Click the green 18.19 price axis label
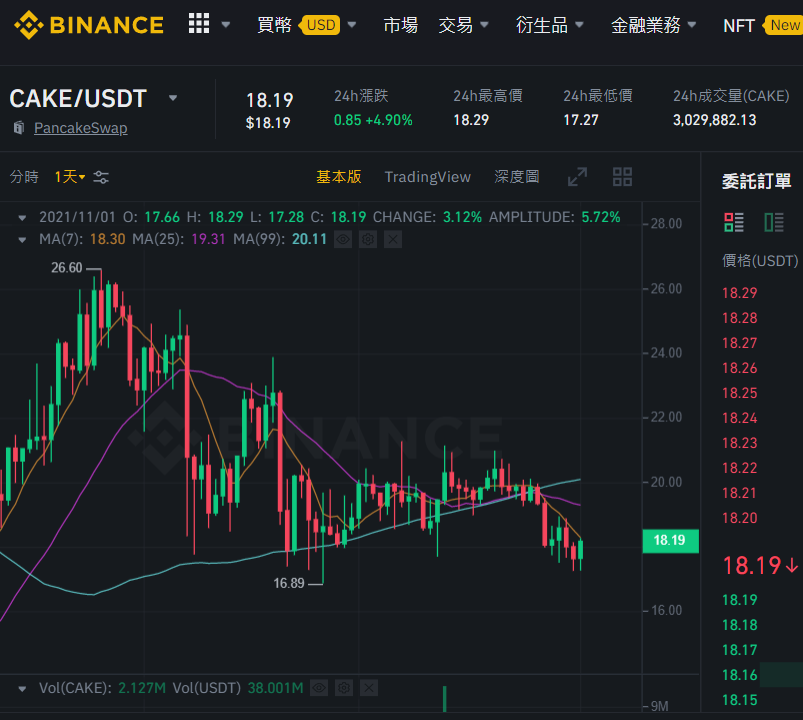The height and width of the screenshot is (720, 803). click(670, 541)
